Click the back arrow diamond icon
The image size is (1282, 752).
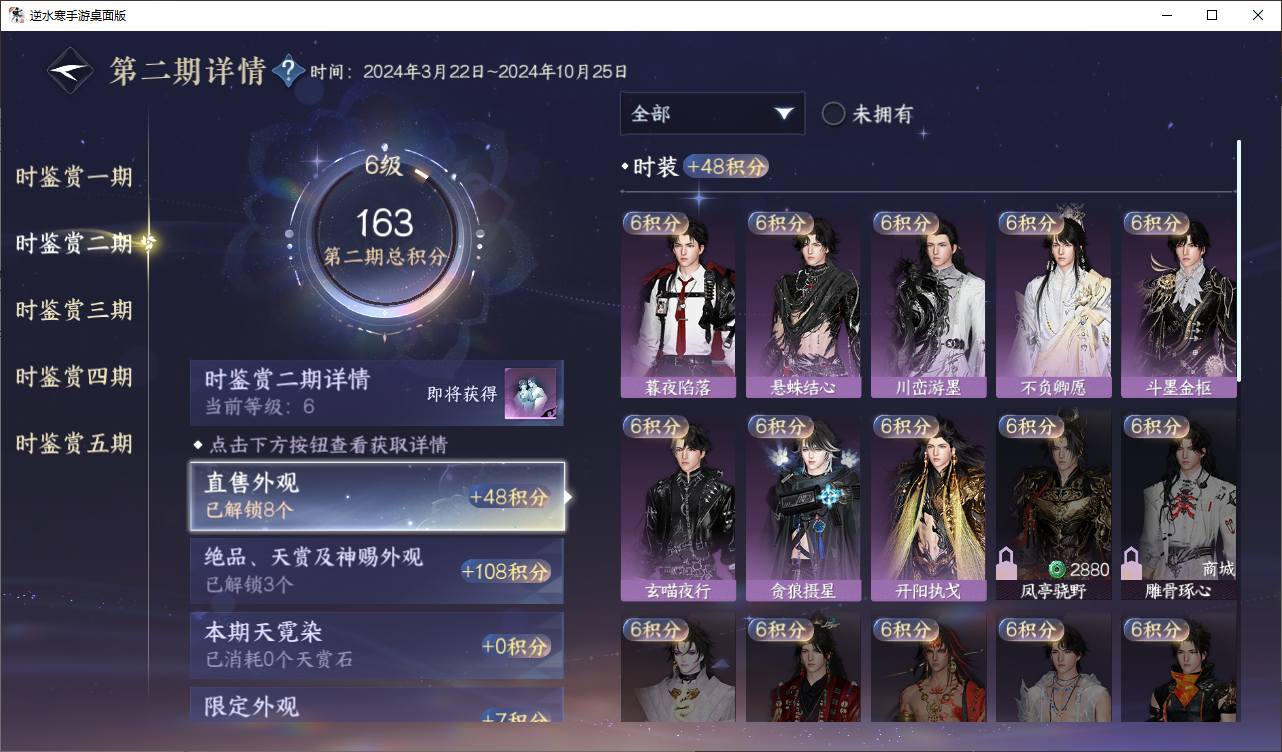click(71, 71)
